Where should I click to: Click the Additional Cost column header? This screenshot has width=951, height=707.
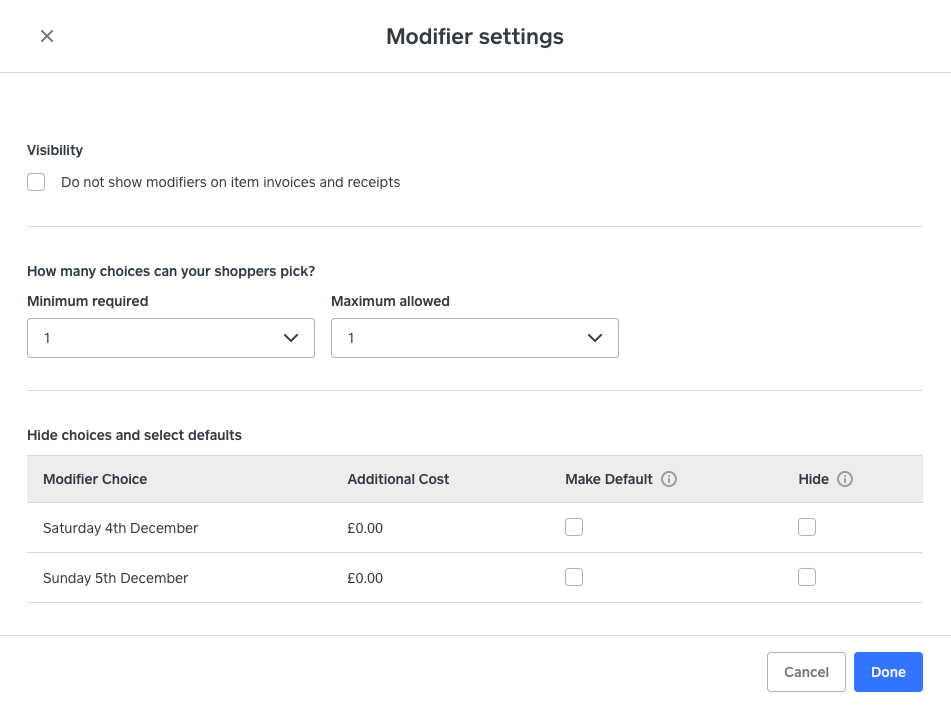click(398, 479)
